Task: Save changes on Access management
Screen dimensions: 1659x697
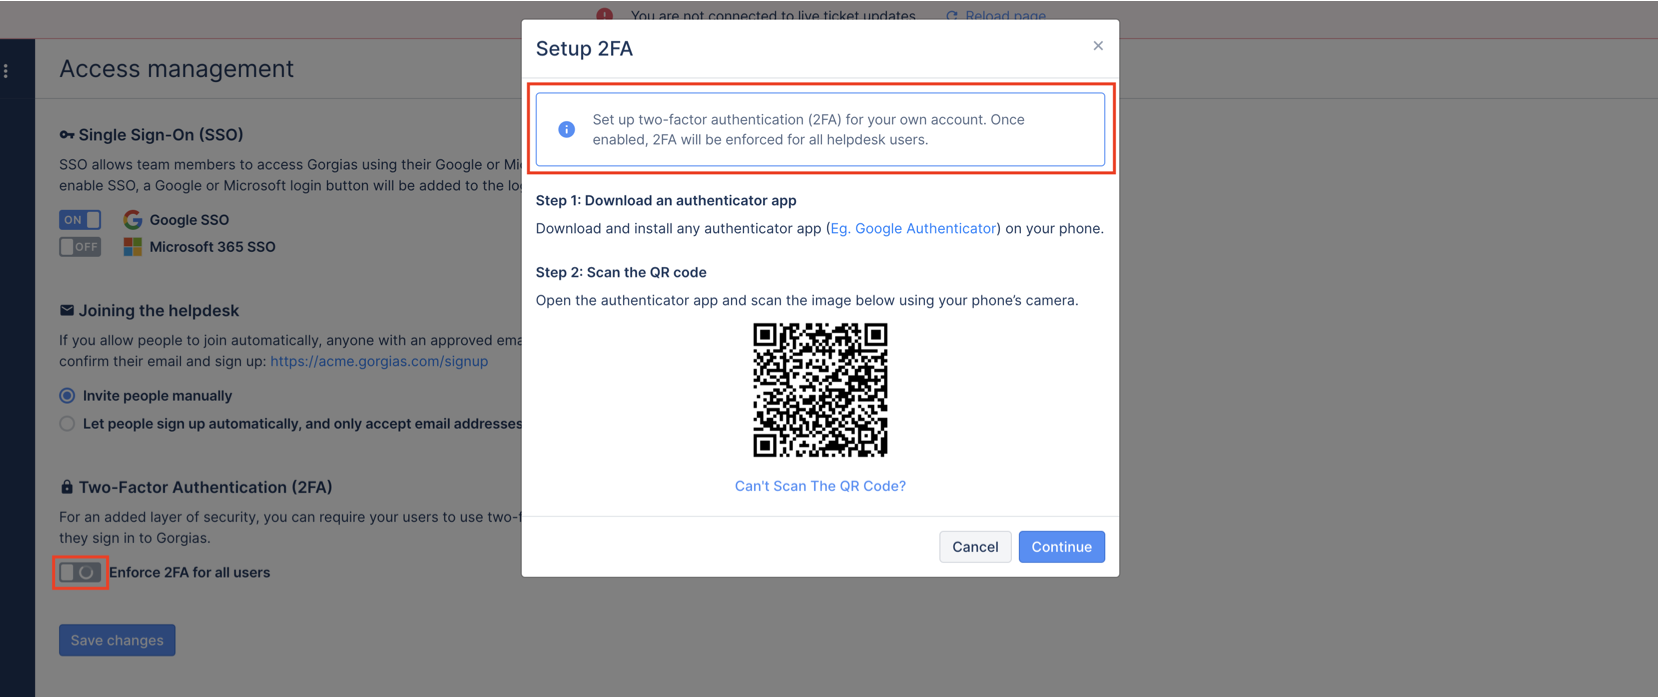Action: (117, 641)
